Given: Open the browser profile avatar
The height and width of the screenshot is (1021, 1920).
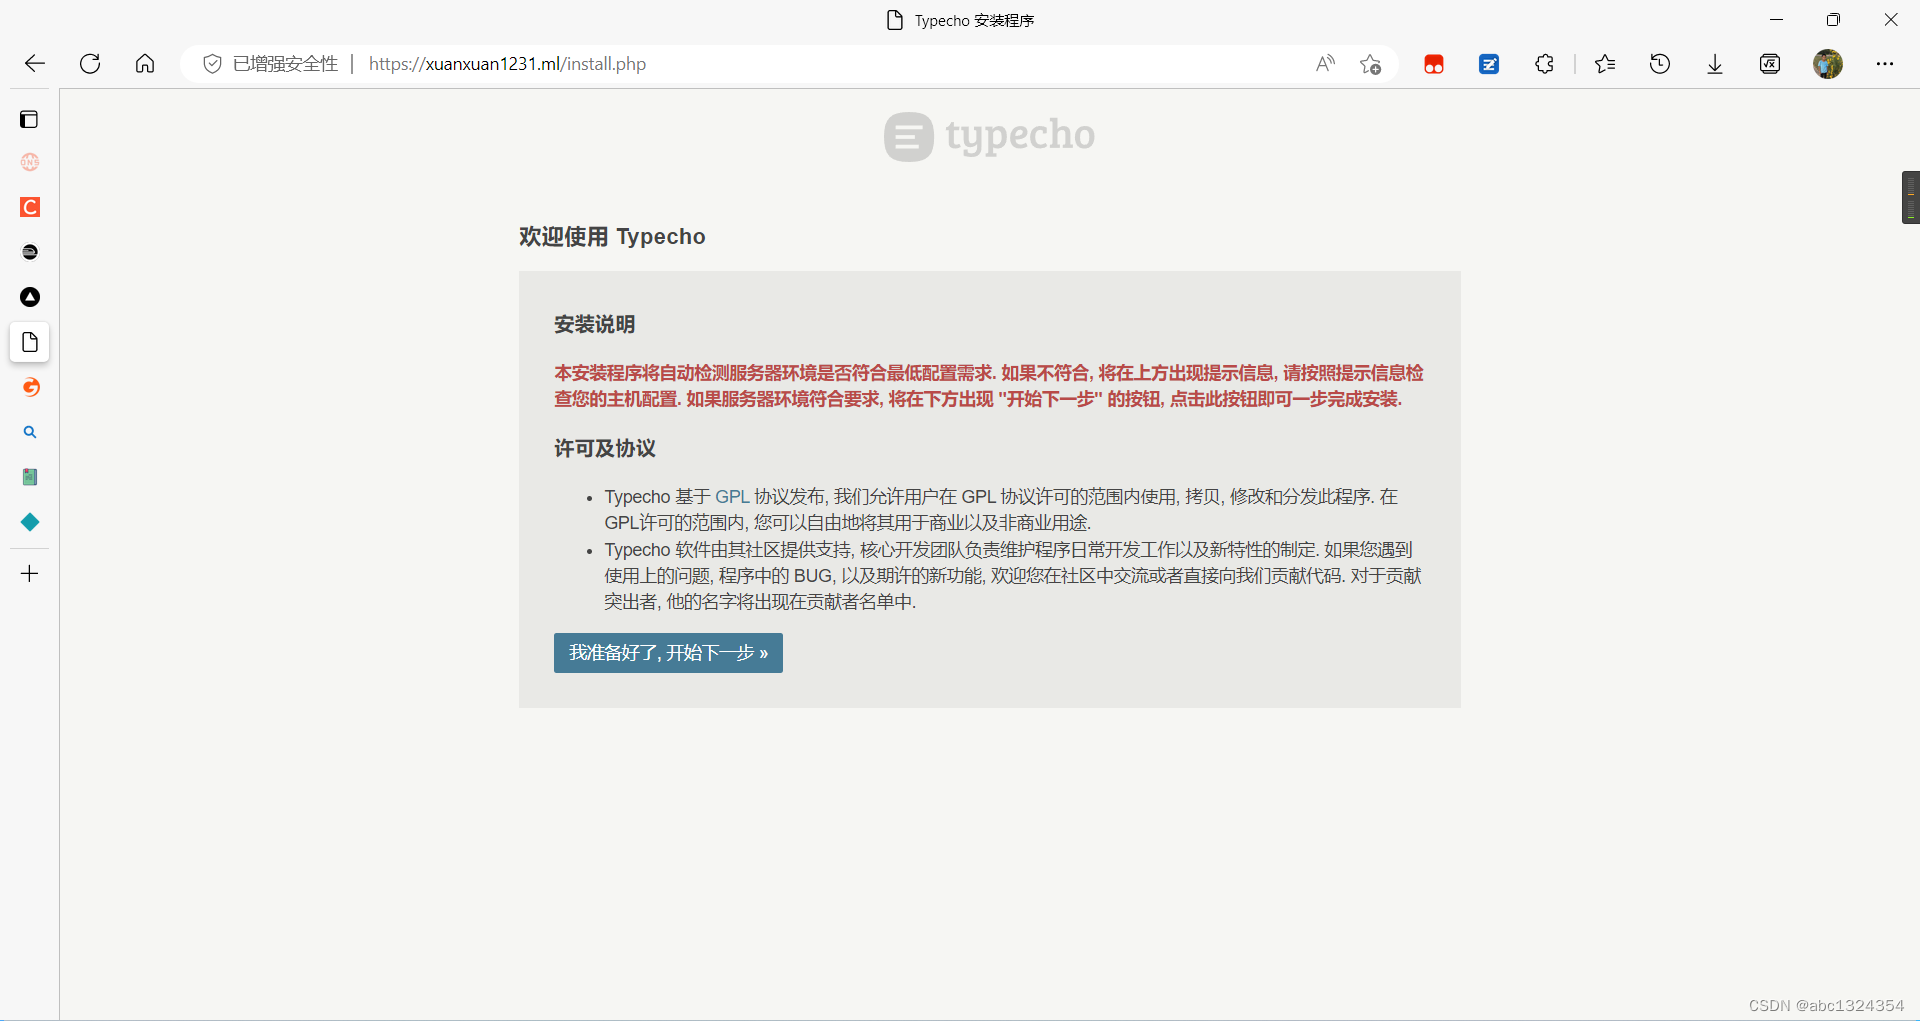Looking at the screenshot, I should click(1829, 63).
